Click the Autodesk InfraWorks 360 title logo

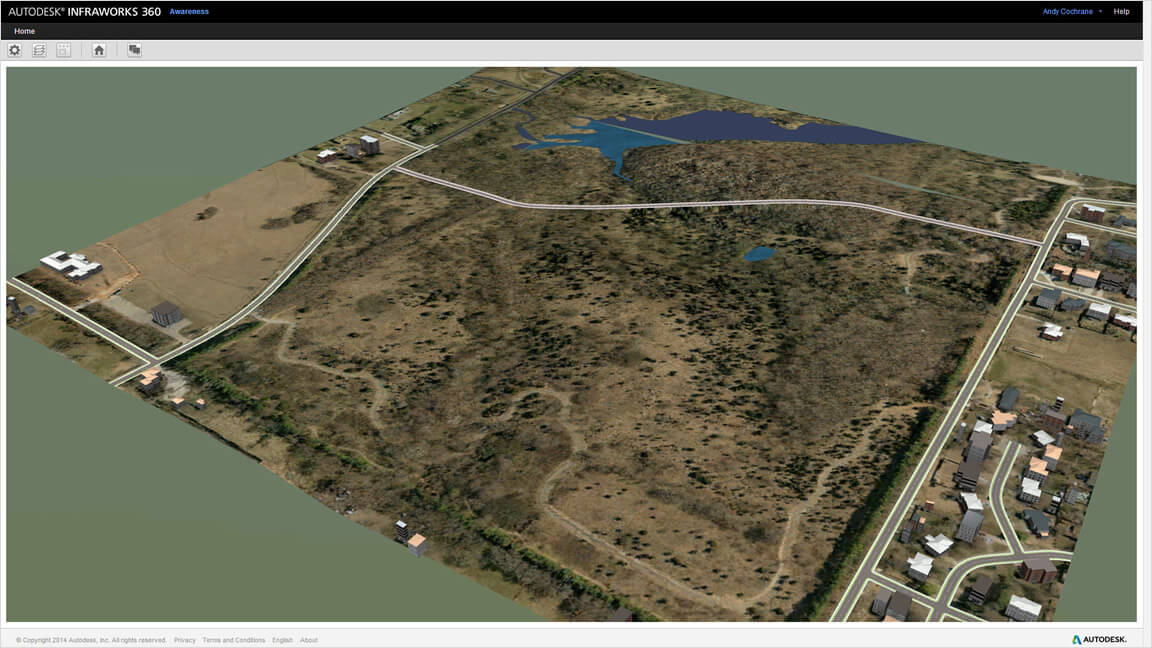click(84, 12)
